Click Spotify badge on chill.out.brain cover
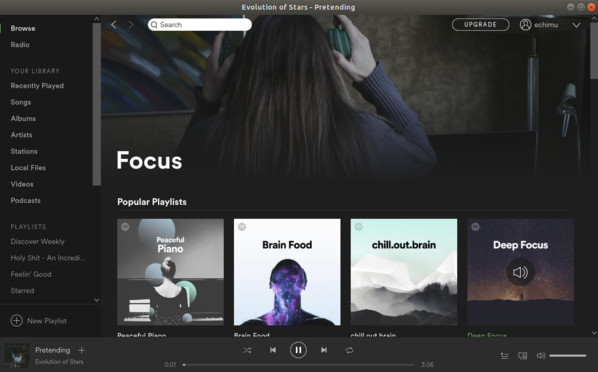The image size is (598, 372). [x=358, y=227]
